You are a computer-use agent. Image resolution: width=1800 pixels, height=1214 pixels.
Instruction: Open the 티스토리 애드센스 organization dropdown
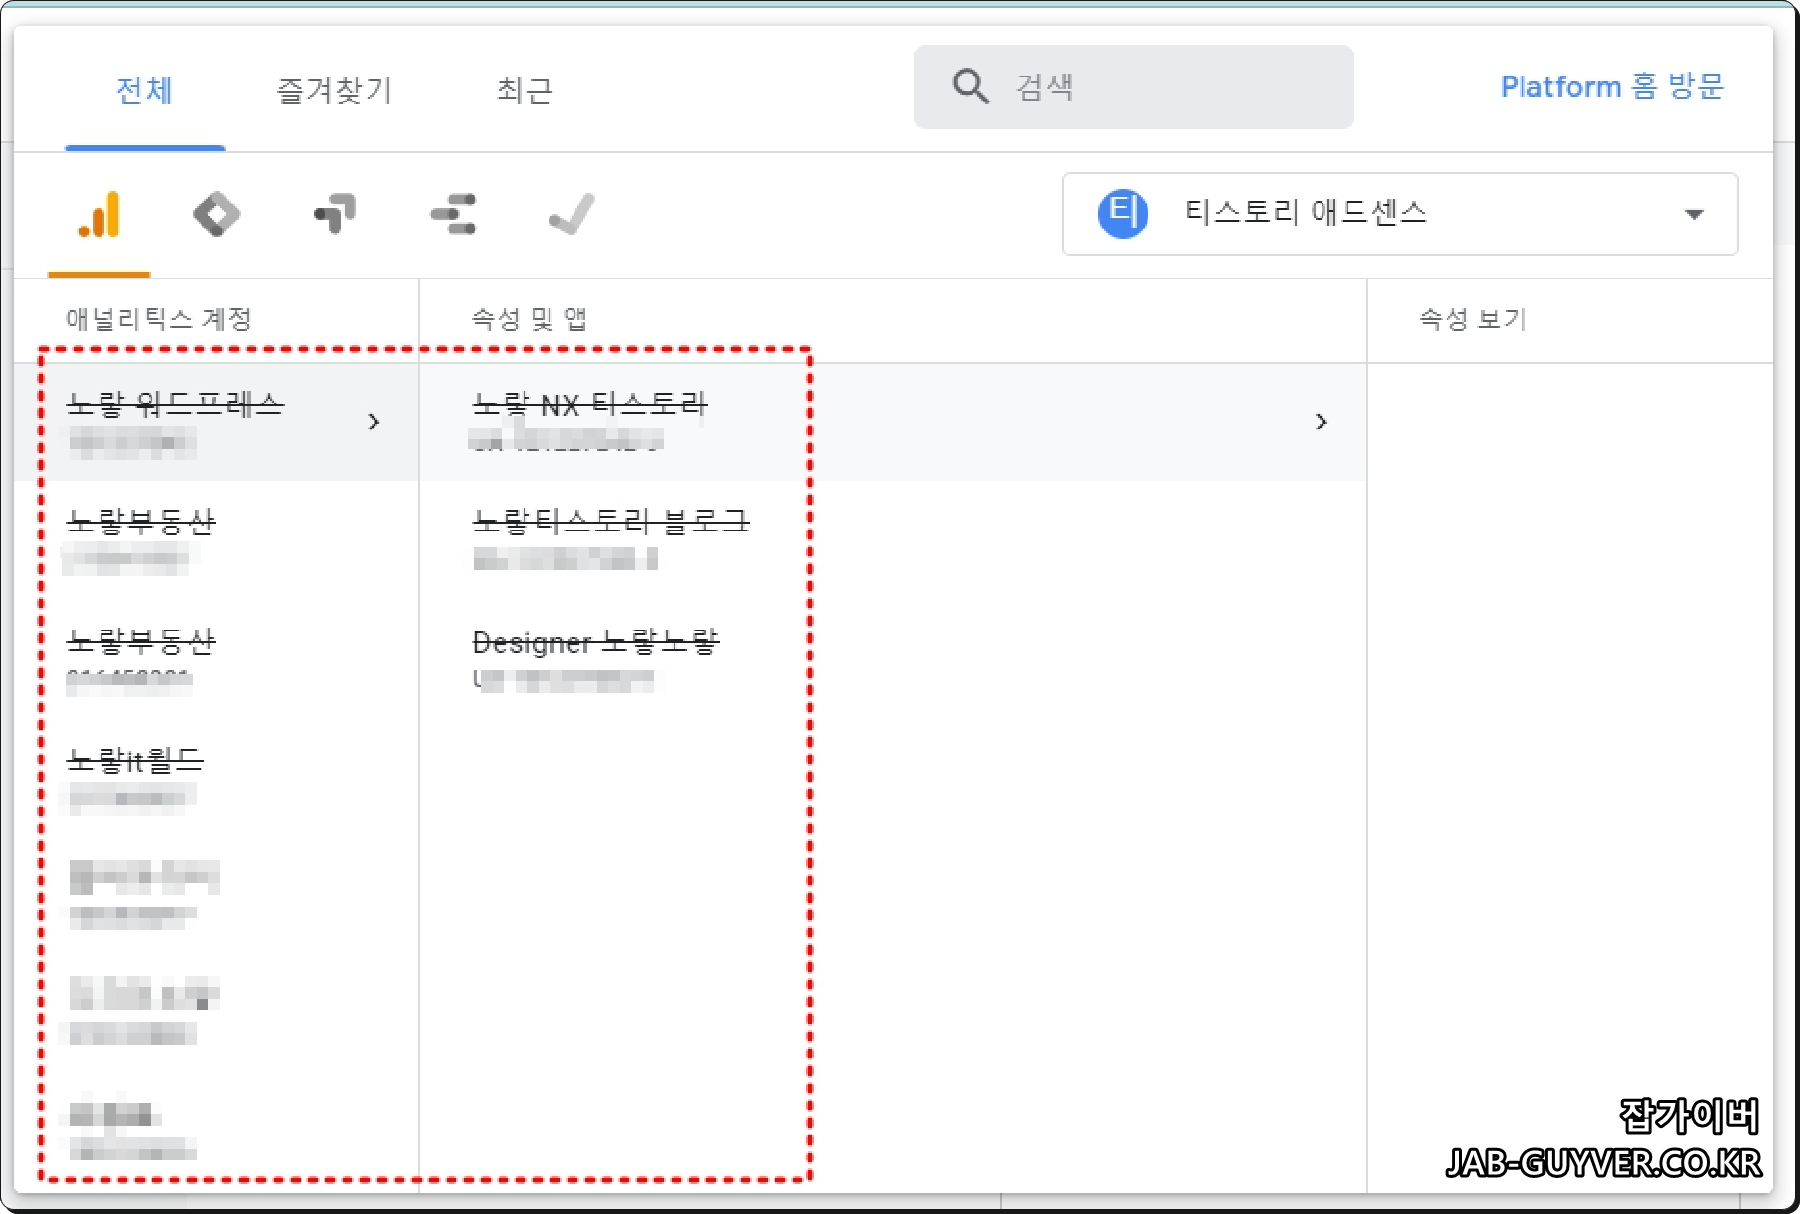pyautogui.click(x=1400, y=214)
